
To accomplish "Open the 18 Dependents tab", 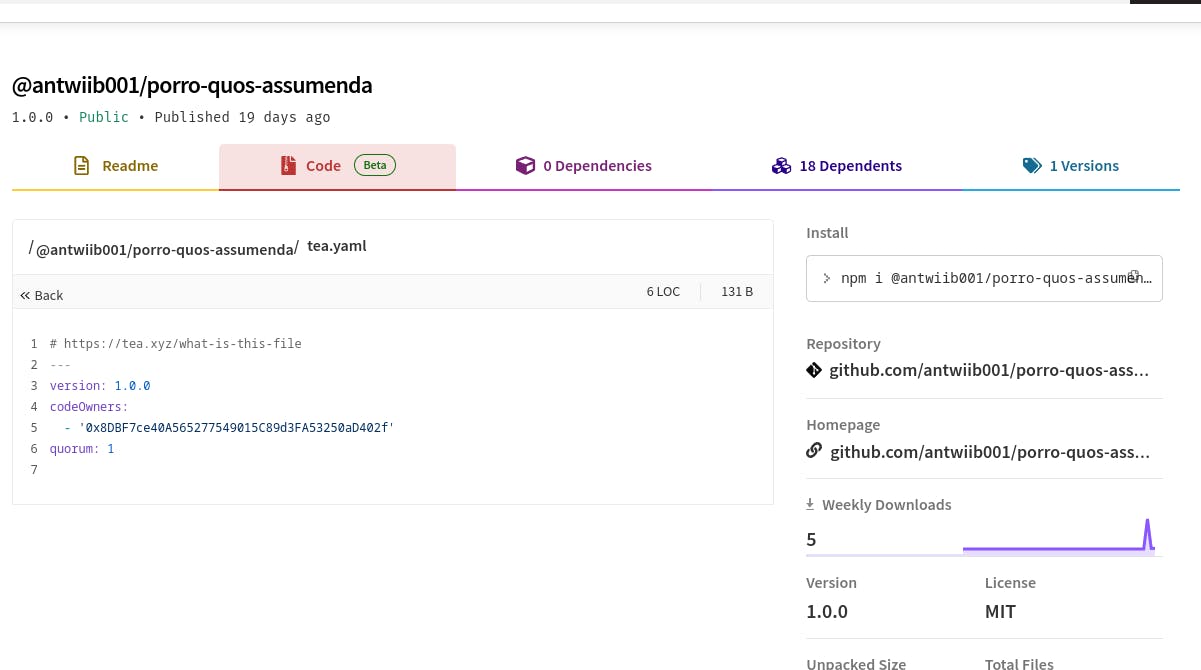I will pyautogui.click(x=850, y=166).
